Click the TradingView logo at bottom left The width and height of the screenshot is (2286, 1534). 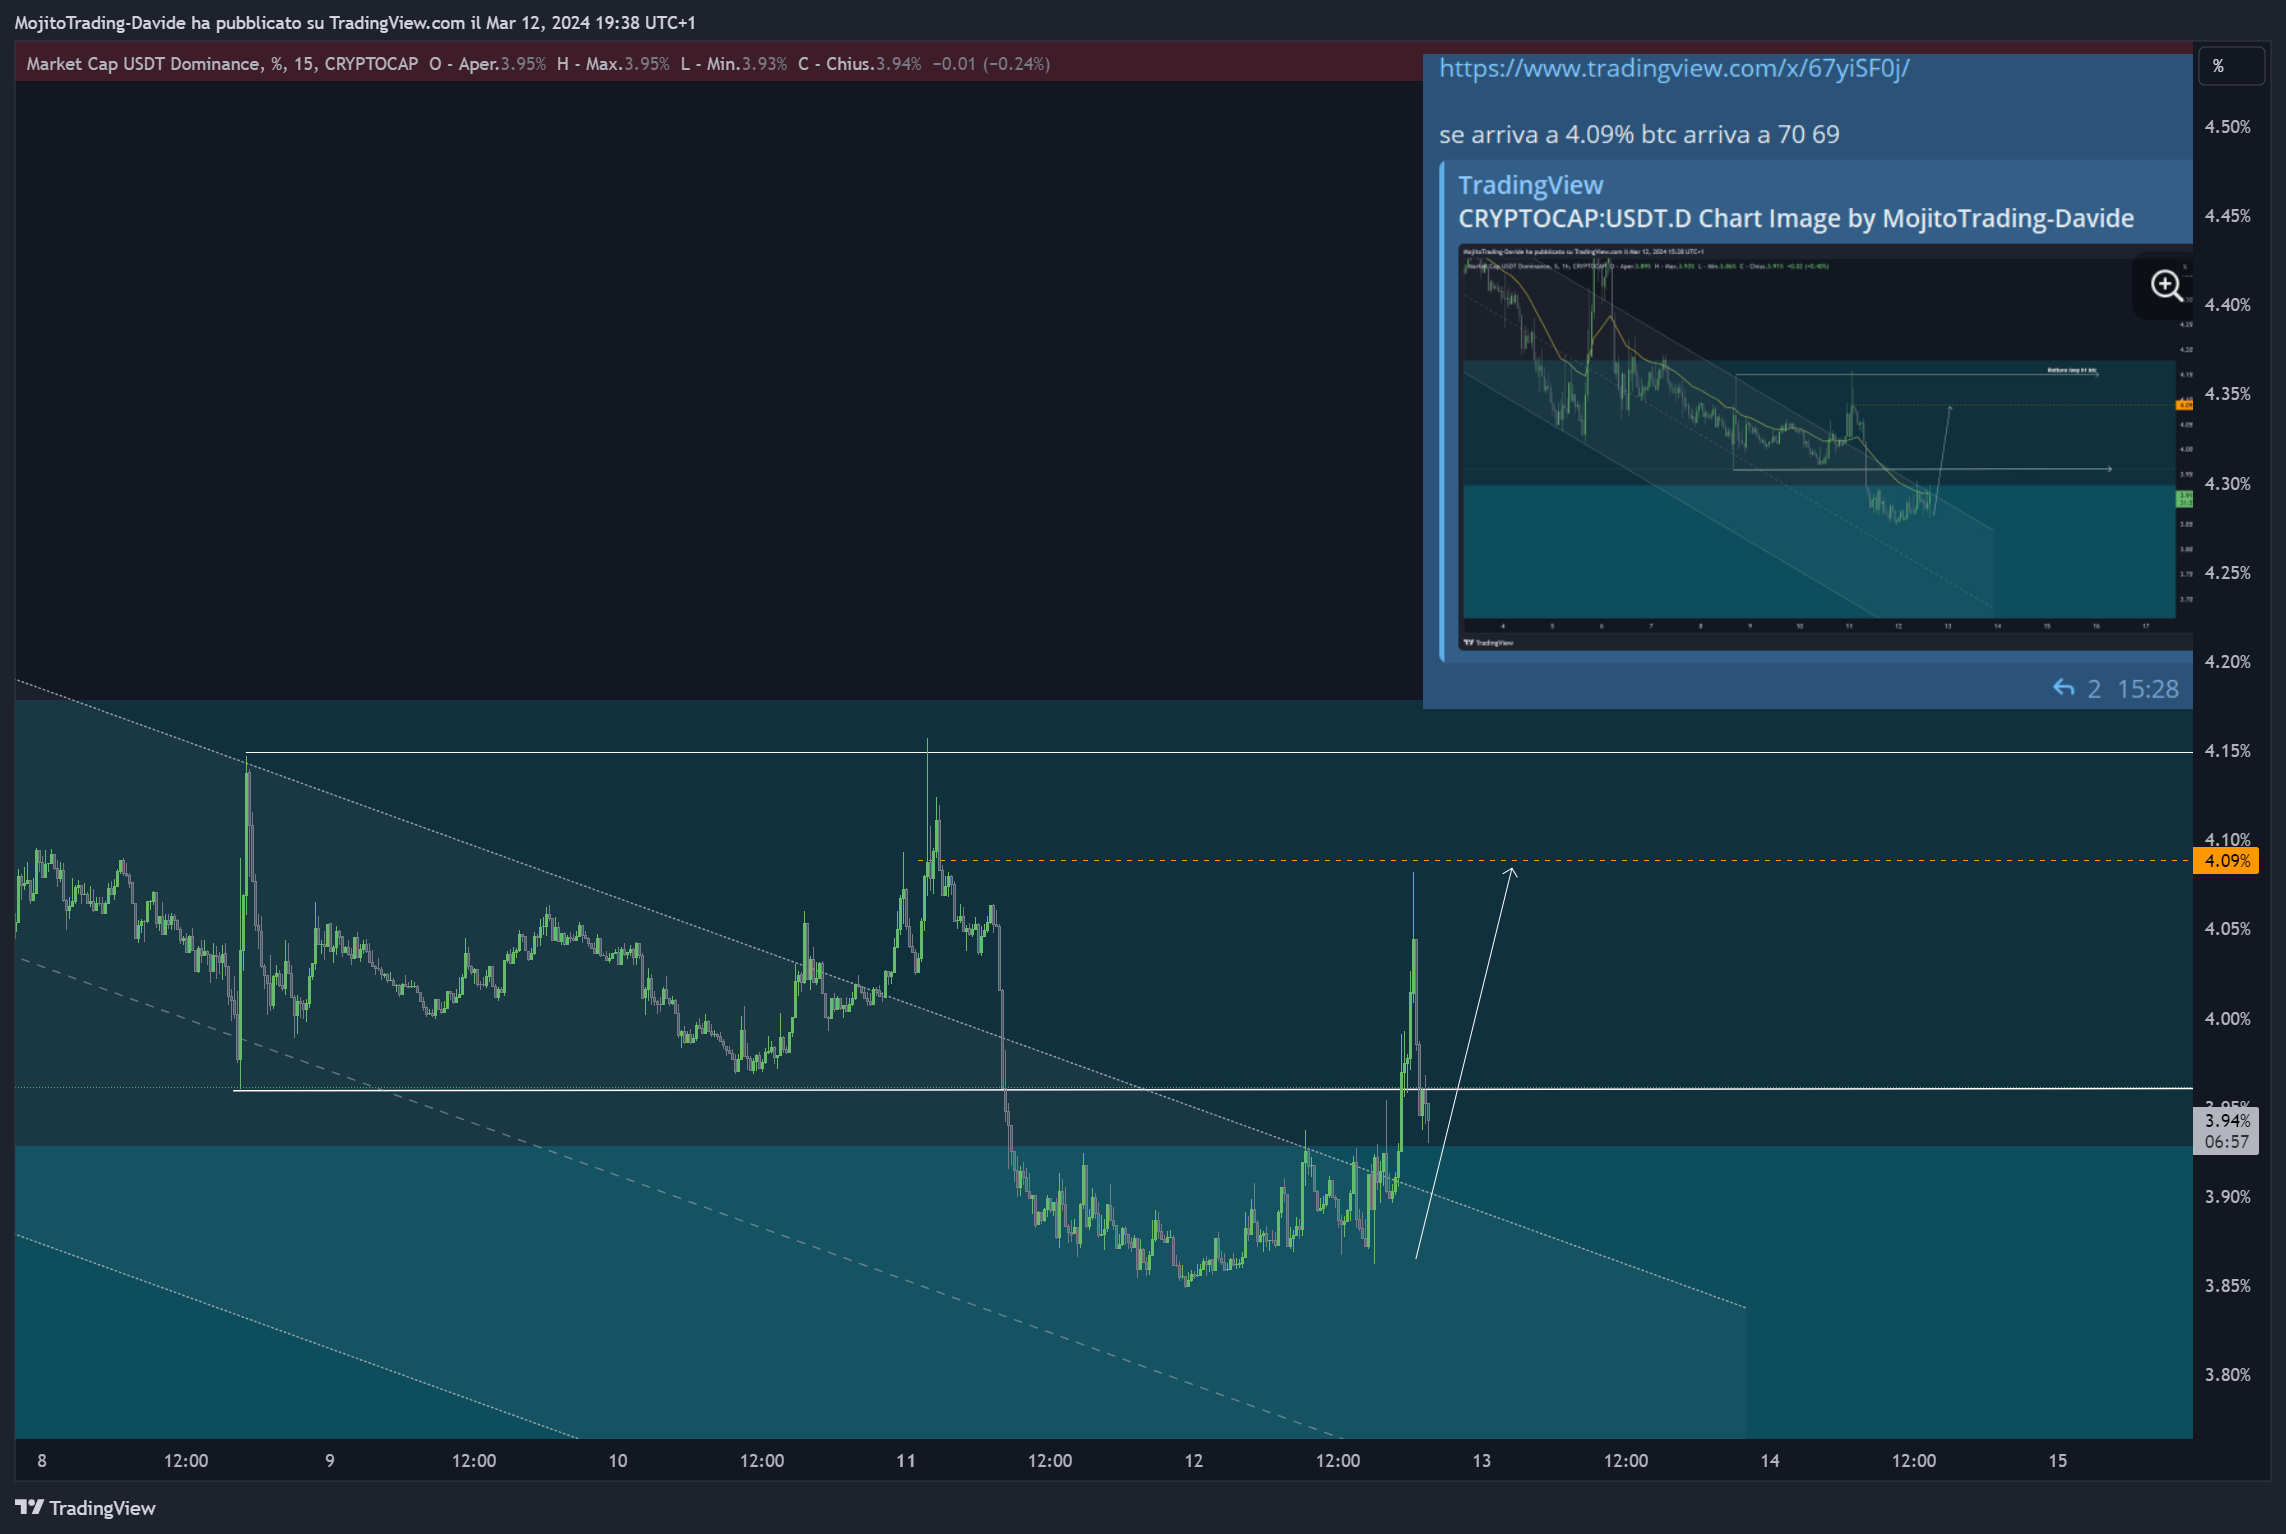tap(85, 1507)
